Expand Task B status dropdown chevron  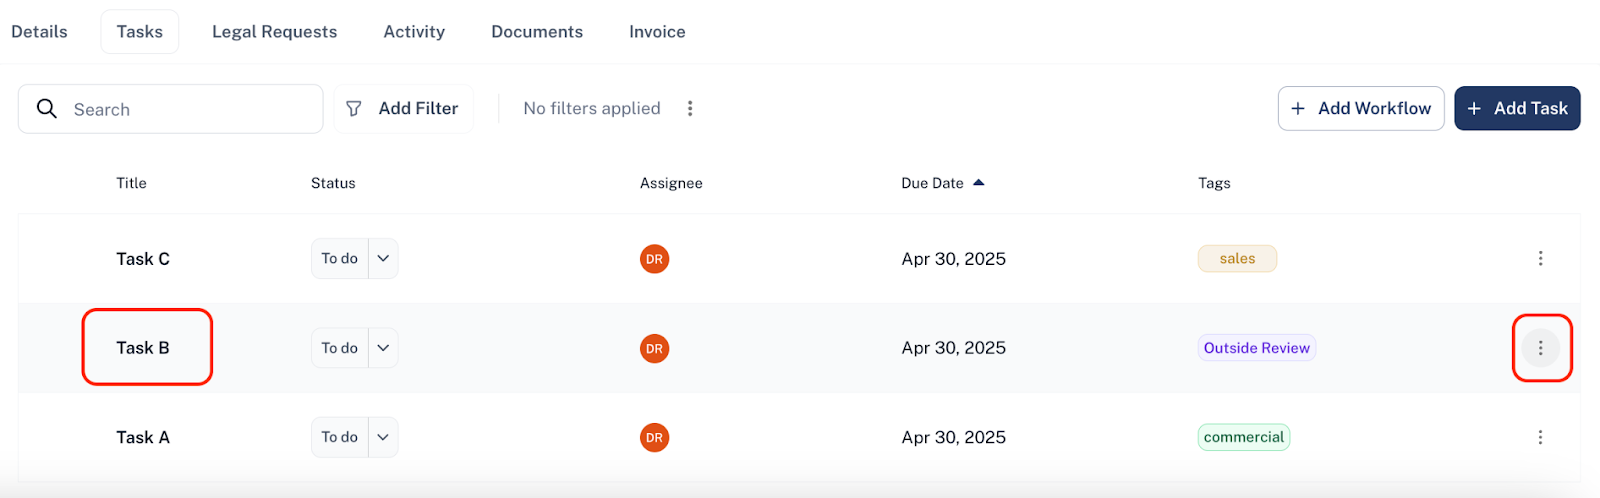383,348
